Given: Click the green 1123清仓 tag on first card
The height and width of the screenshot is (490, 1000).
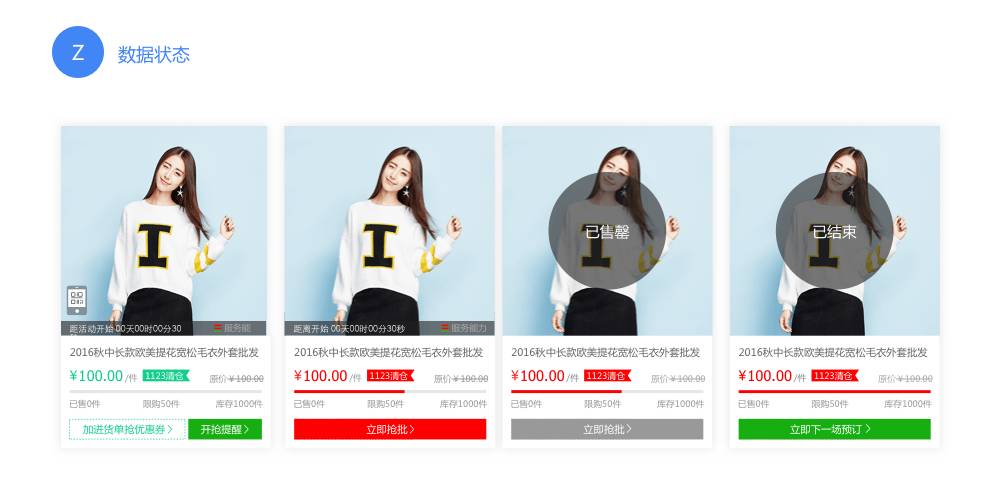Looking at the screenshot, I should click(166, 376).
